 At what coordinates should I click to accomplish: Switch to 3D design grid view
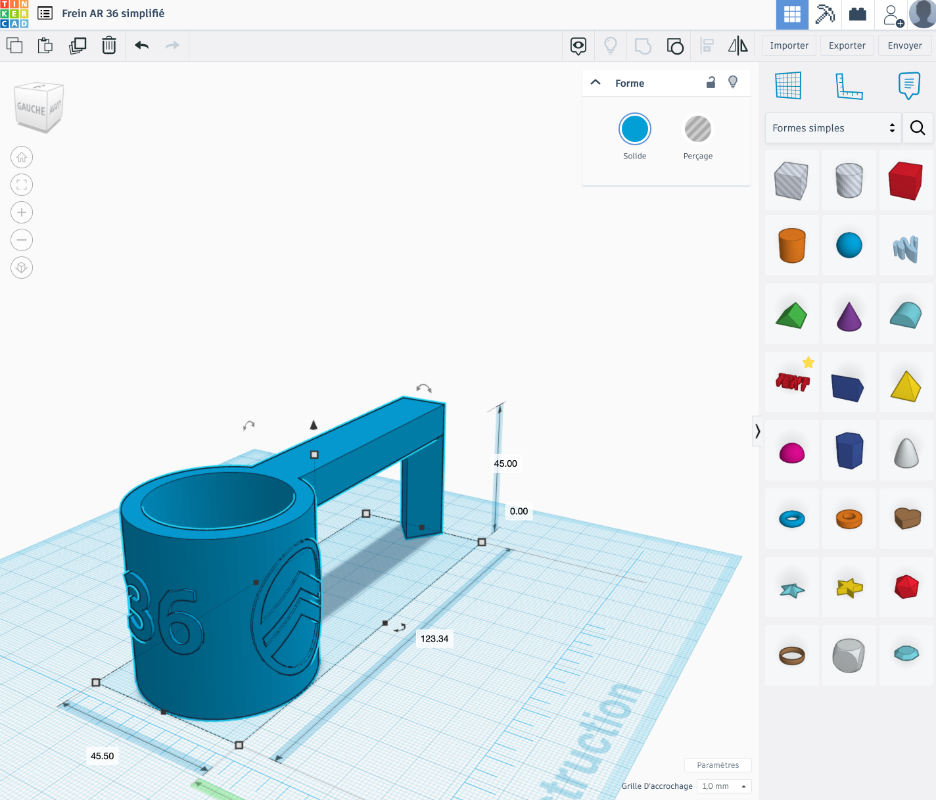pos(792,14)
